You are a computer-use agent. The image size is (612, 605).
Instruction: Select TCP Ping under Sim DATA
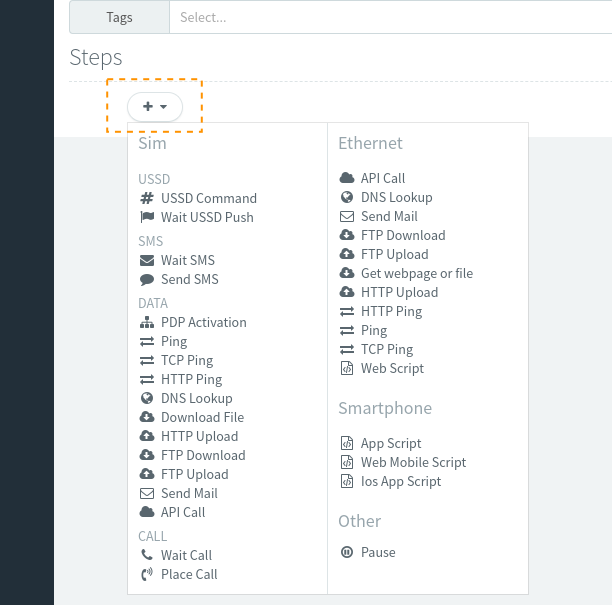[187, 360]
